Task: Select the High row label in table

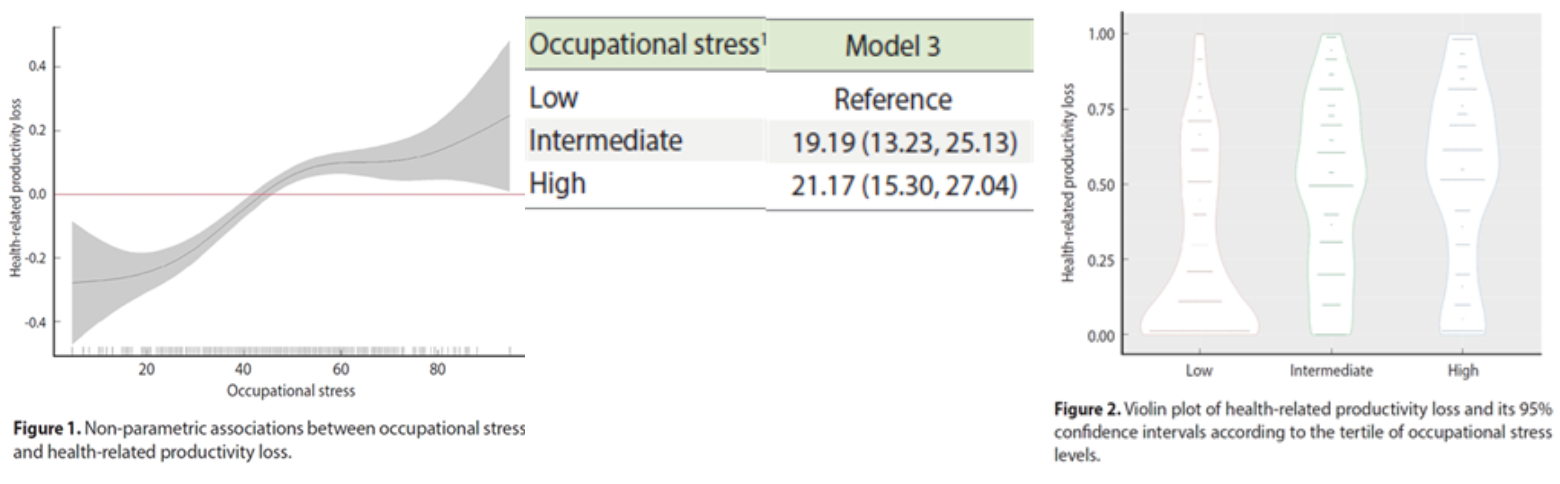Action: tap(557, 183)
